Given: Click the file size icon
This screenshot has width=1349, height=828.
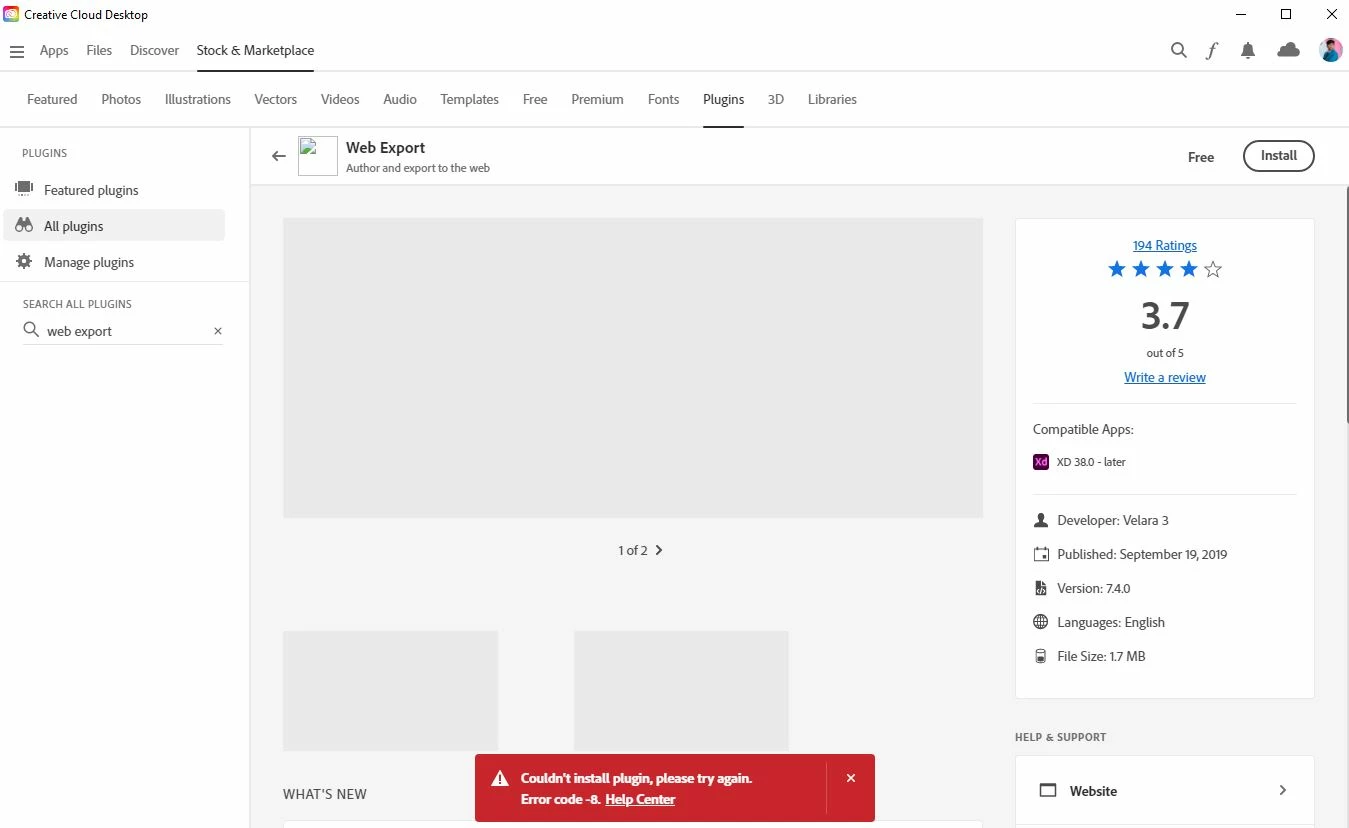Looking at the screenshot, I should tap(1041, 656).
